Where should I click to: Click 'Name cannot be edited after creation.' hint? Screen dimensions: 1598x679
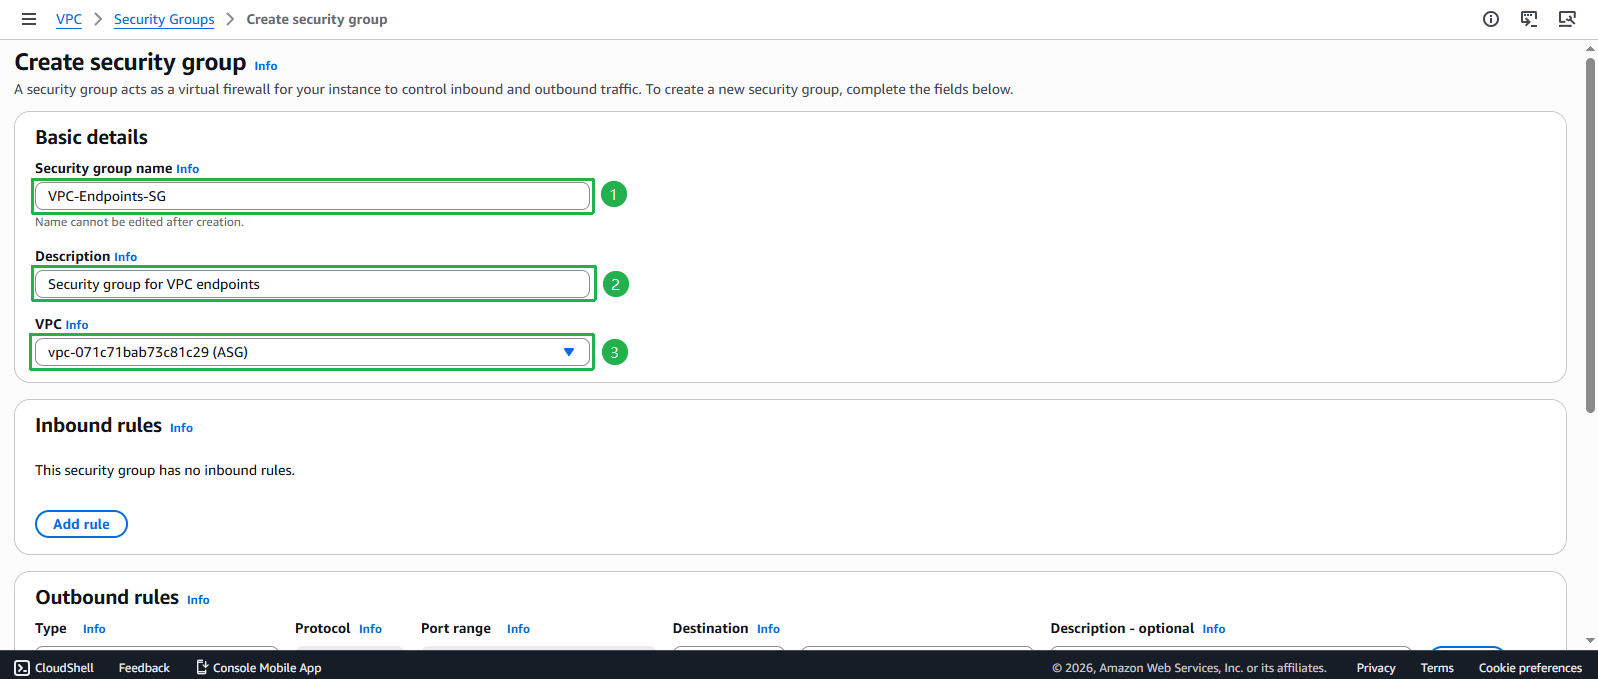click(x=139, y=222)
